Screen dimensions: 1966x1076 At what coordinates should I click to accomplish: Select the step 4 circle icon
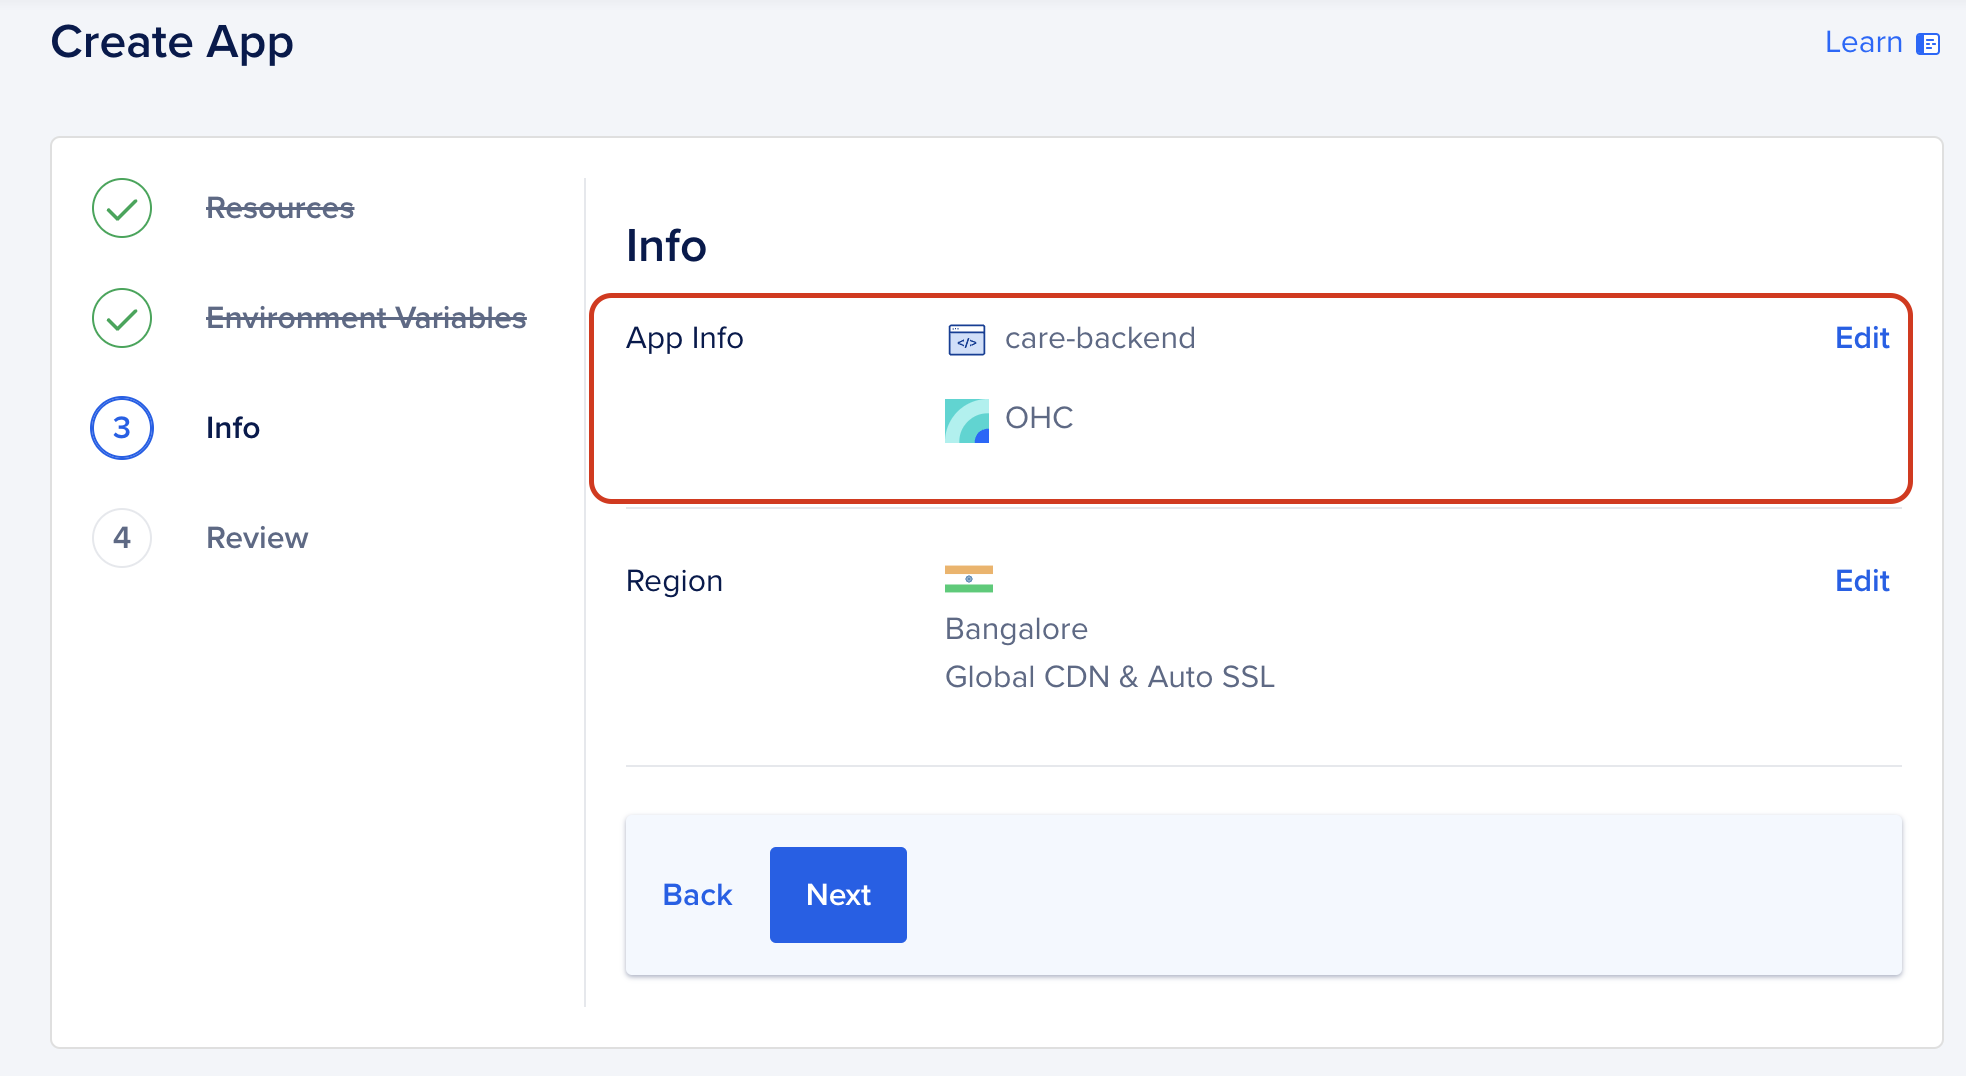(122, 538)
